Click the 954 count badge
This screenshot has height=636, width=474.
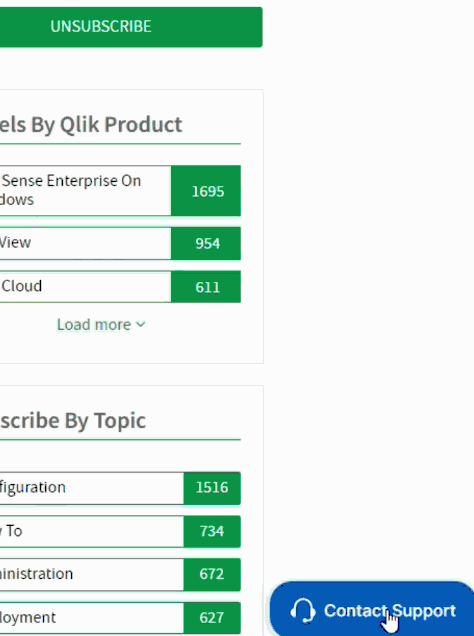[206, 243]
